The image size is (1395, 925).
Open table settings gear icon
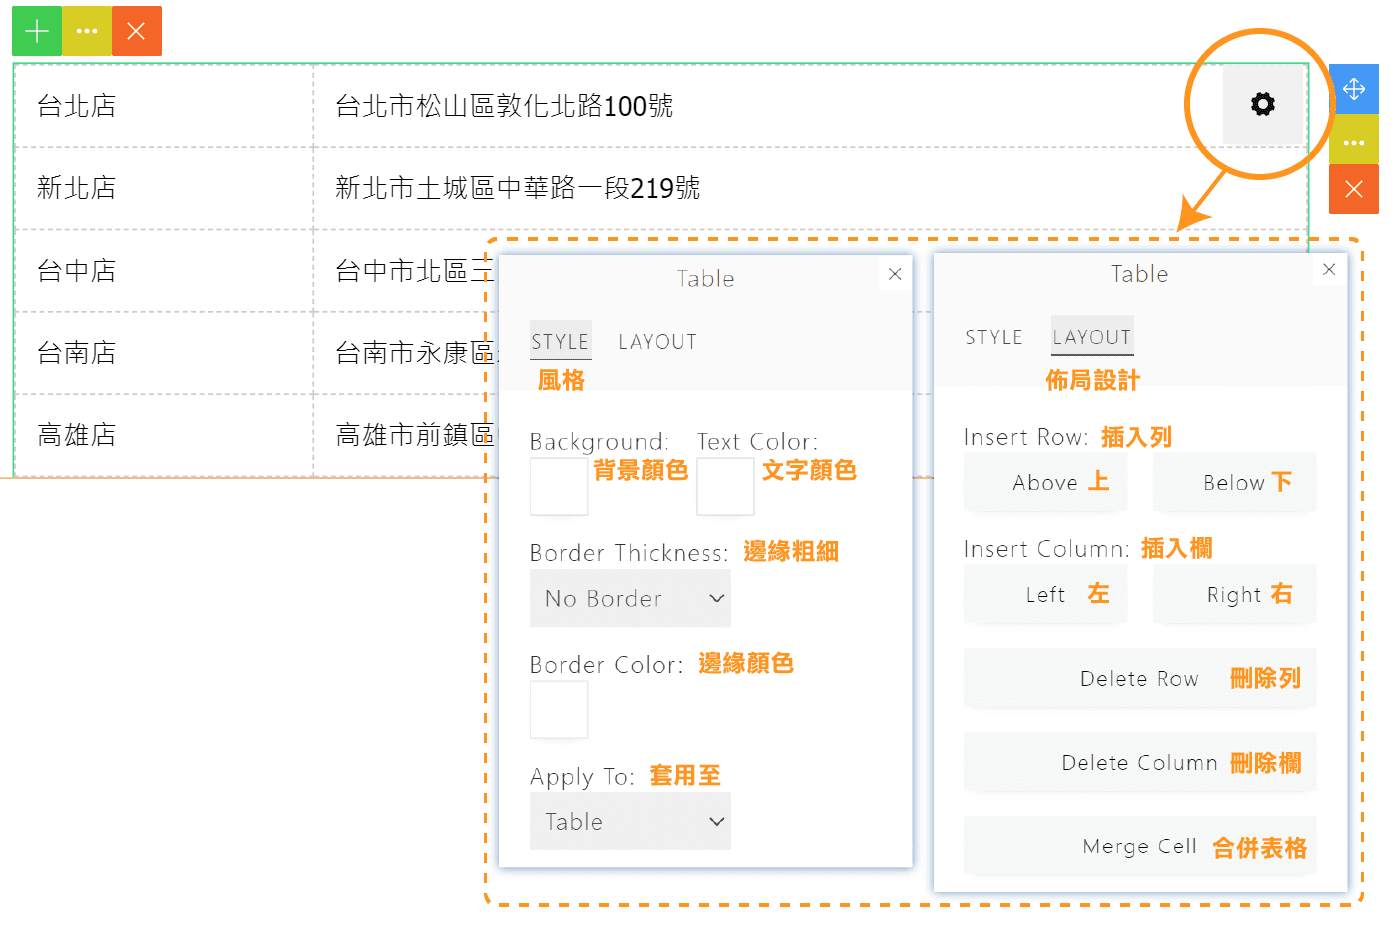[1263, 104]
